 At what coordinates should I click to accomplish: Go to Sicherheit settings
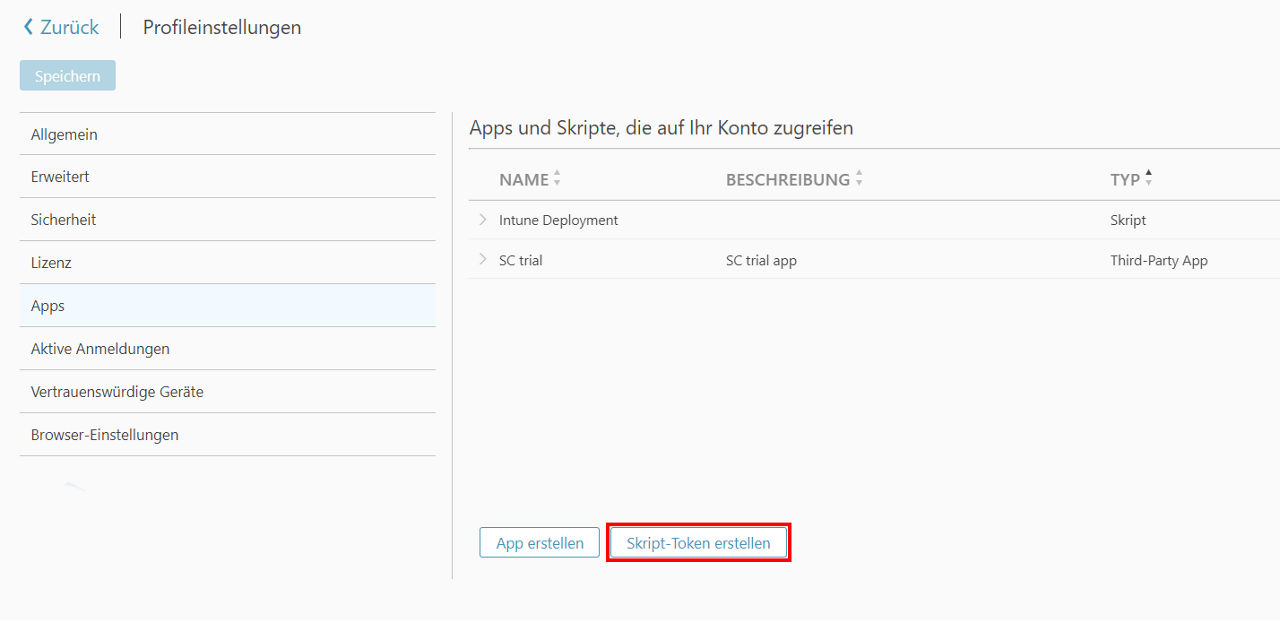tap(227, 219)
